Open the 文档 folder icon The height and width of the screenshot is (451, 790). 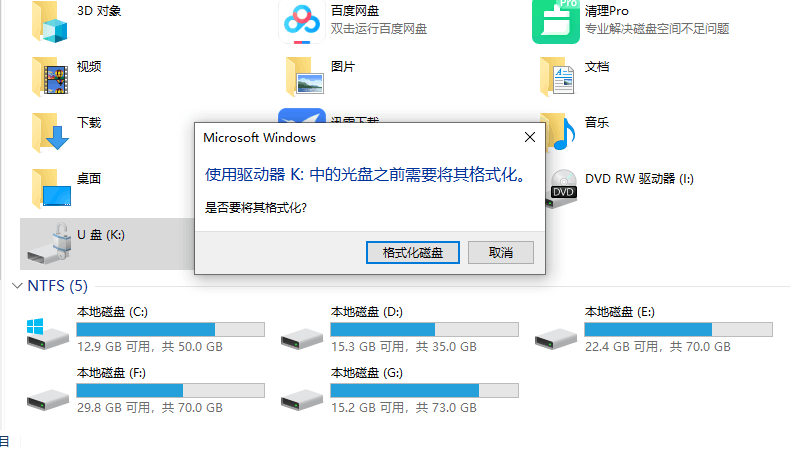tap(557, 76)
